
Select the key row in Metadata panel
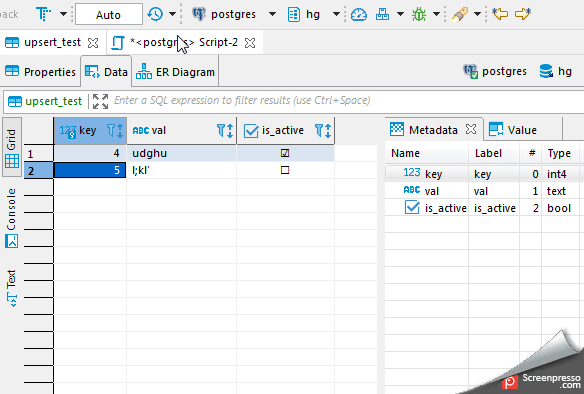click(484, 174)
